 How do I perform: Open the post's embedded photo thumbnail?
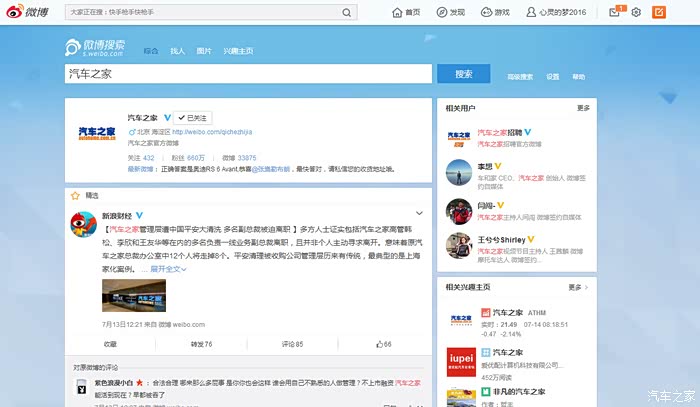(134, 295)
